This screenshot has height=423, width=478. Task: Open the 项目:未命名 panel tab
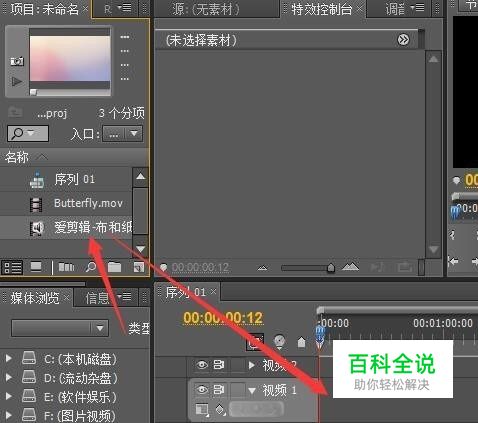click(x=44, y=9)
